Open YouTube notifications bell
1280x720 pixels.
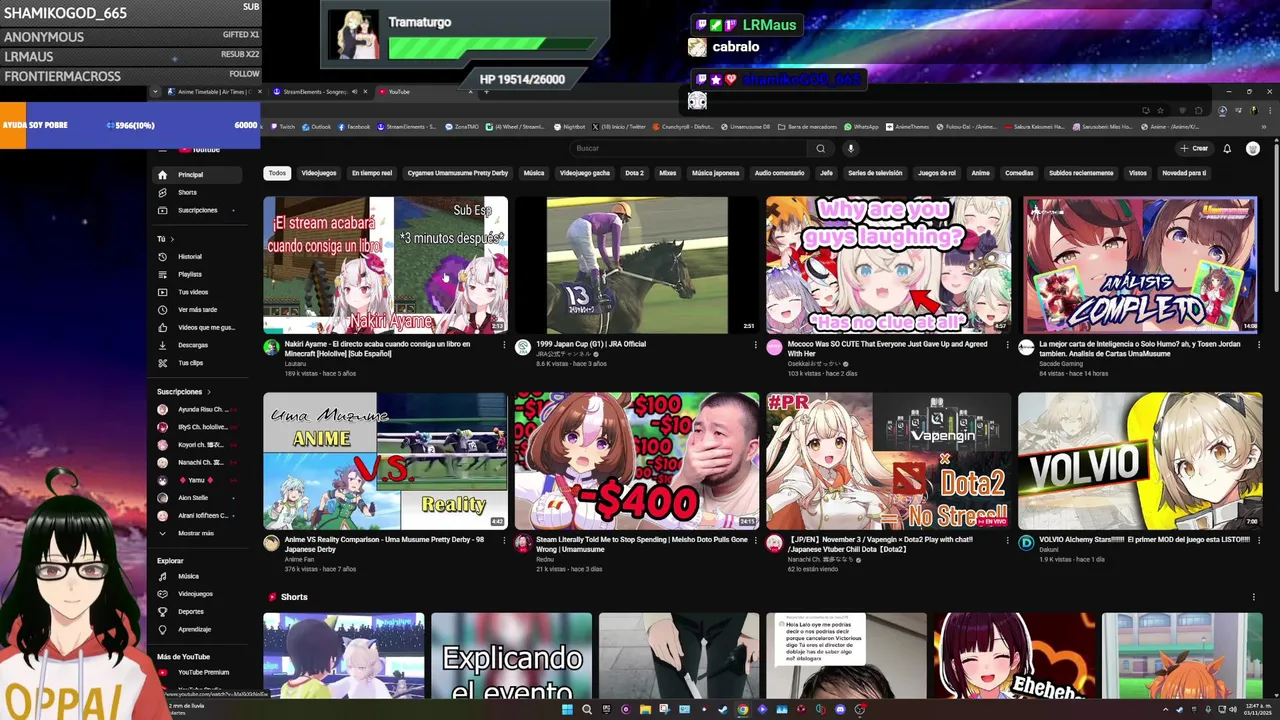pos(1227,148)
